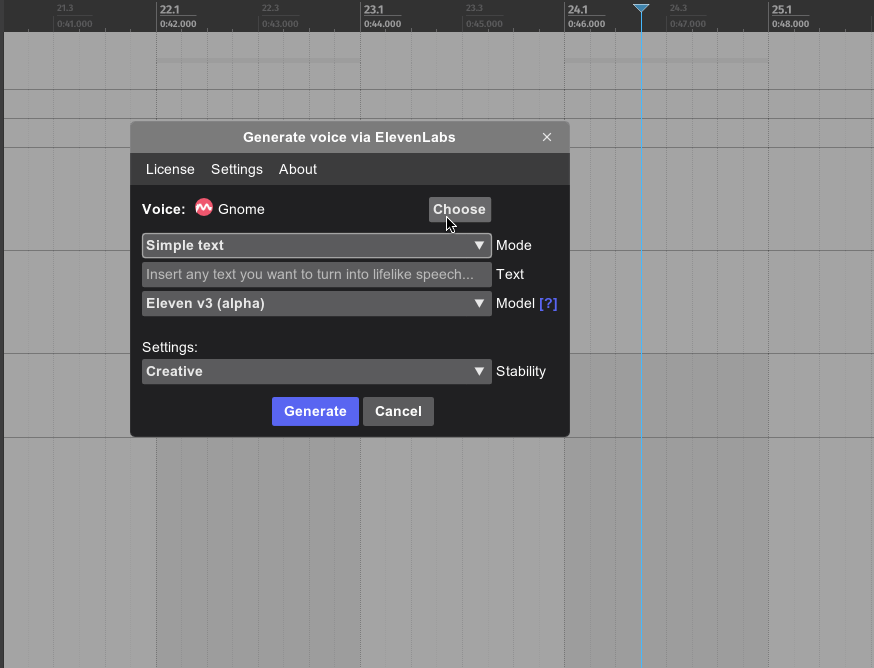Click into the speech text input field
874x668 pixels.
317,274
